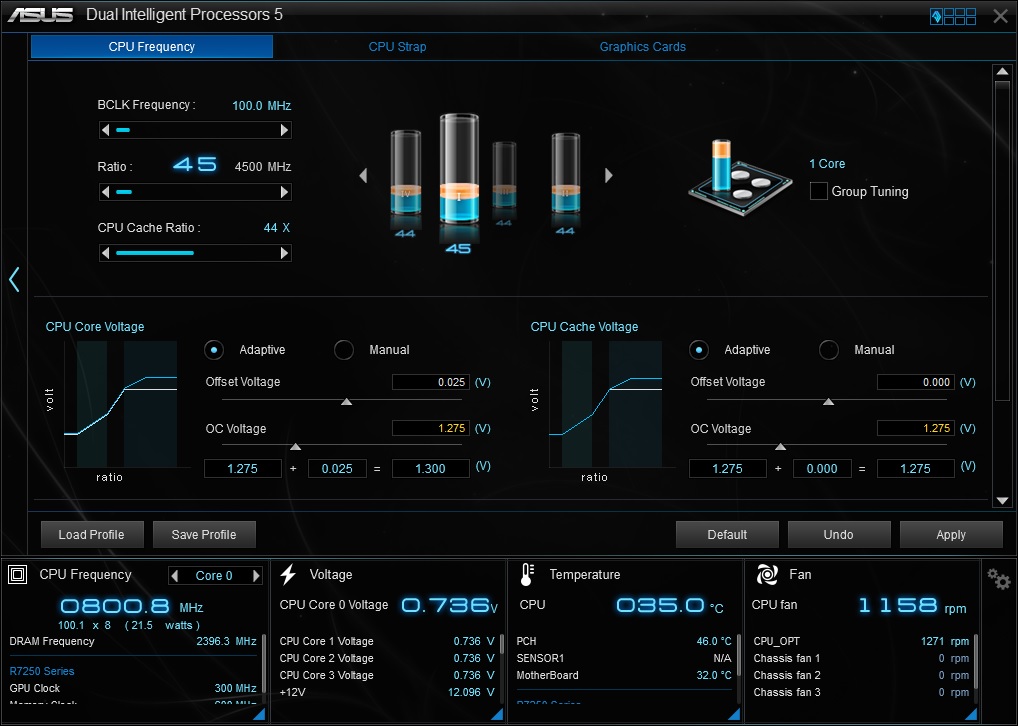Screen dimensions: 1018x726
Task: Click the Save Profile button
Action: 204,534
